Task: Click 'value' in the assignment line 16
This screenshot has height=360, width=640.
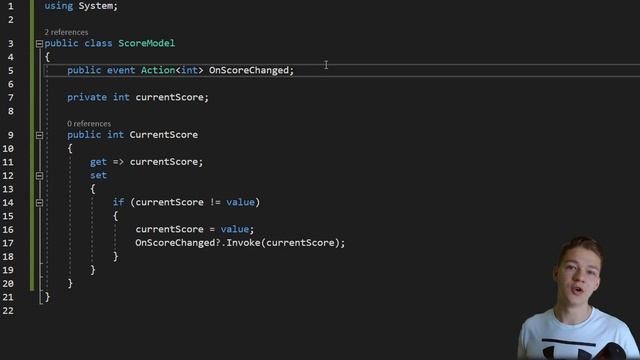Action: click(235, 229)
